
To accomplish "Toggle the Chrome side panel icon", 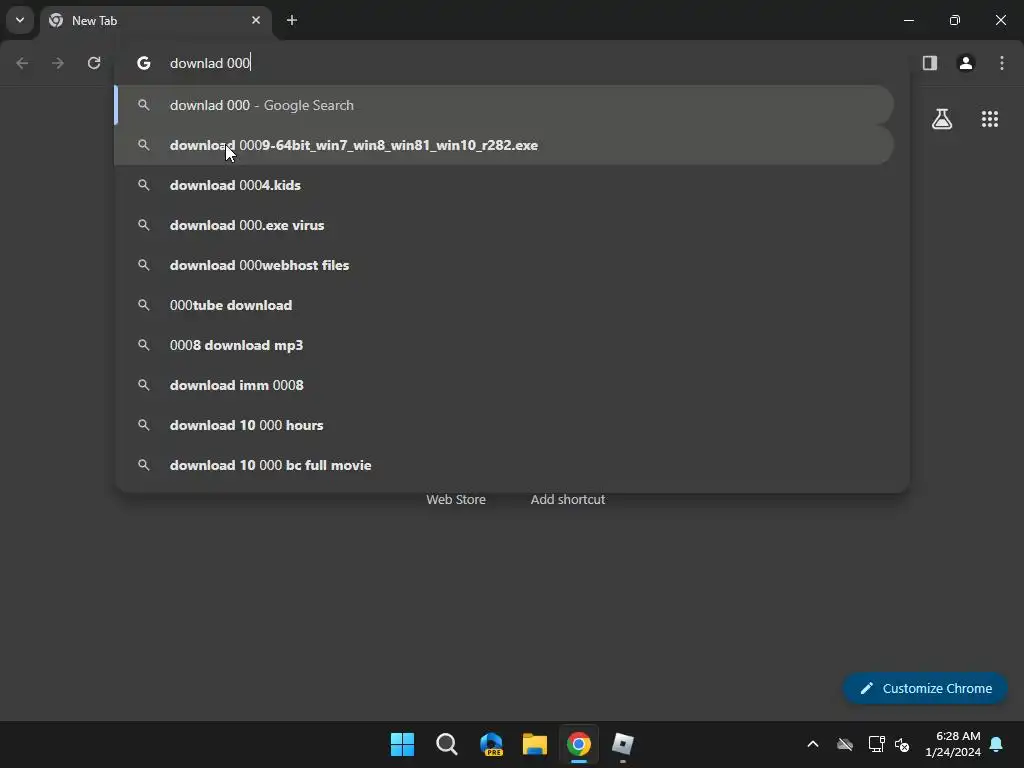I will (x=930, y=63).
